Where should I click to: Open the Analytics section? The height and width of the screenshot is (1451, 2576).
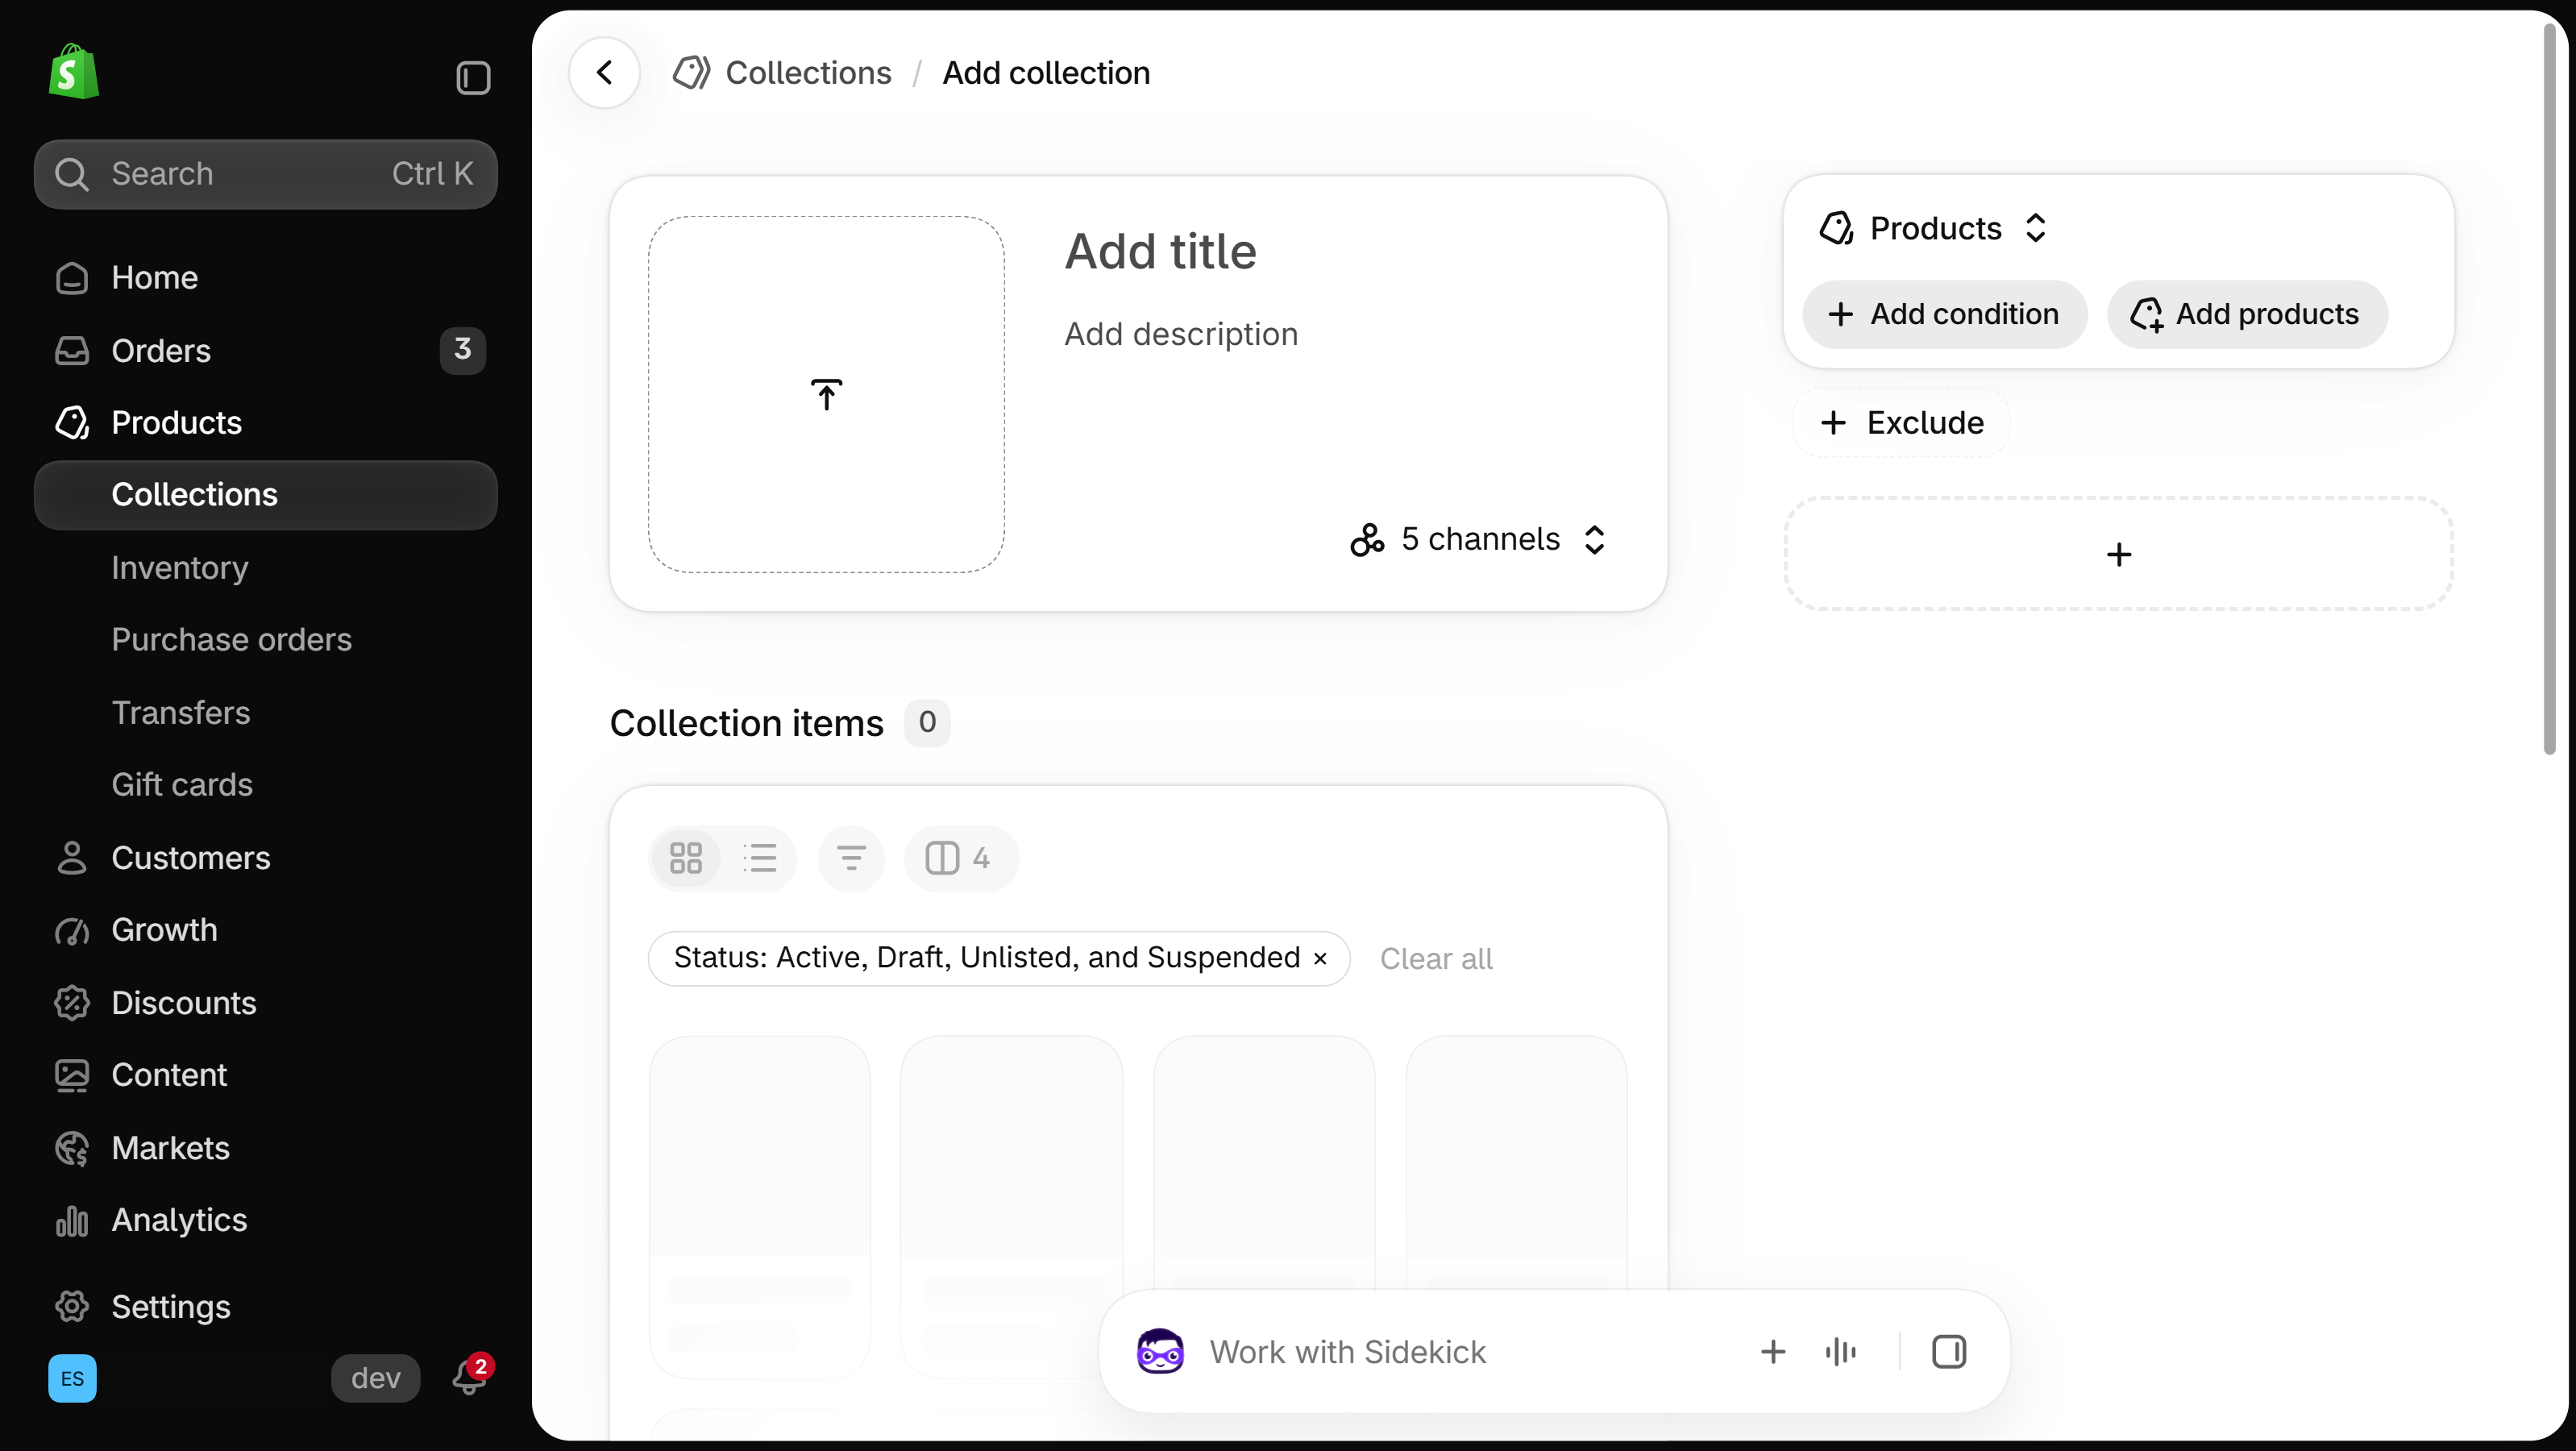click(265, 1220)
